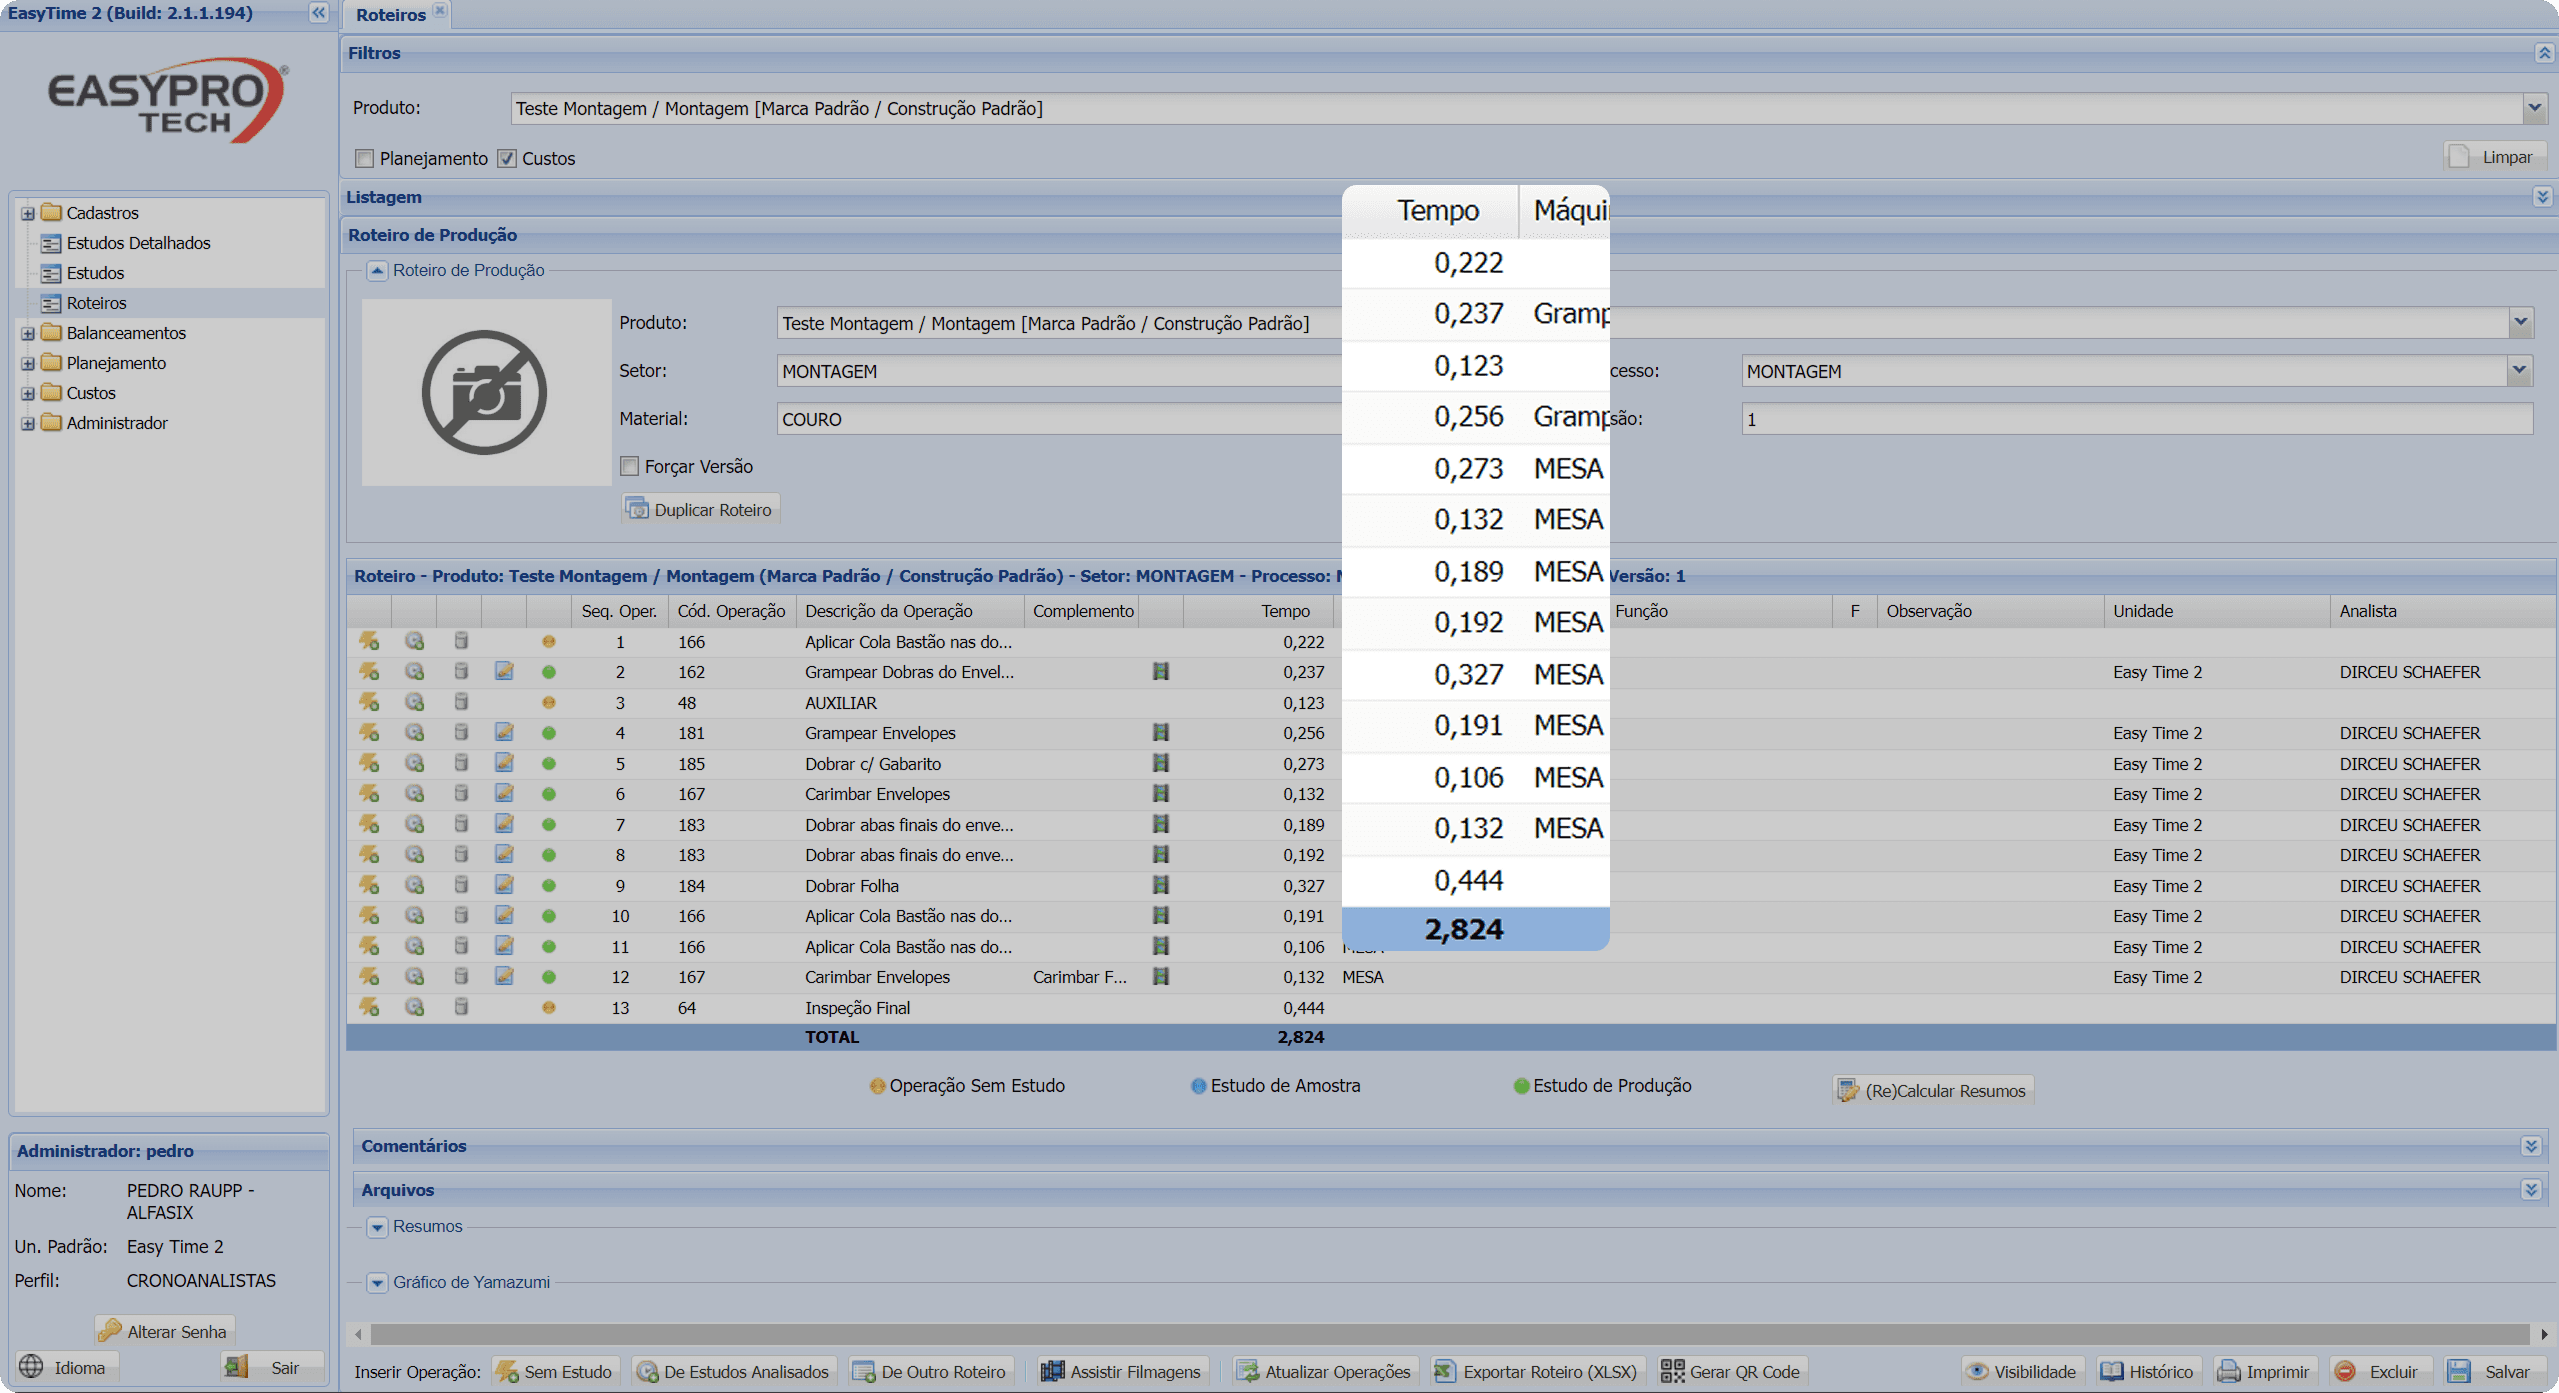This screenshot has width=2559, height=1393.
Task: Collapse the Filtros section
Action: coord(2544,53)
